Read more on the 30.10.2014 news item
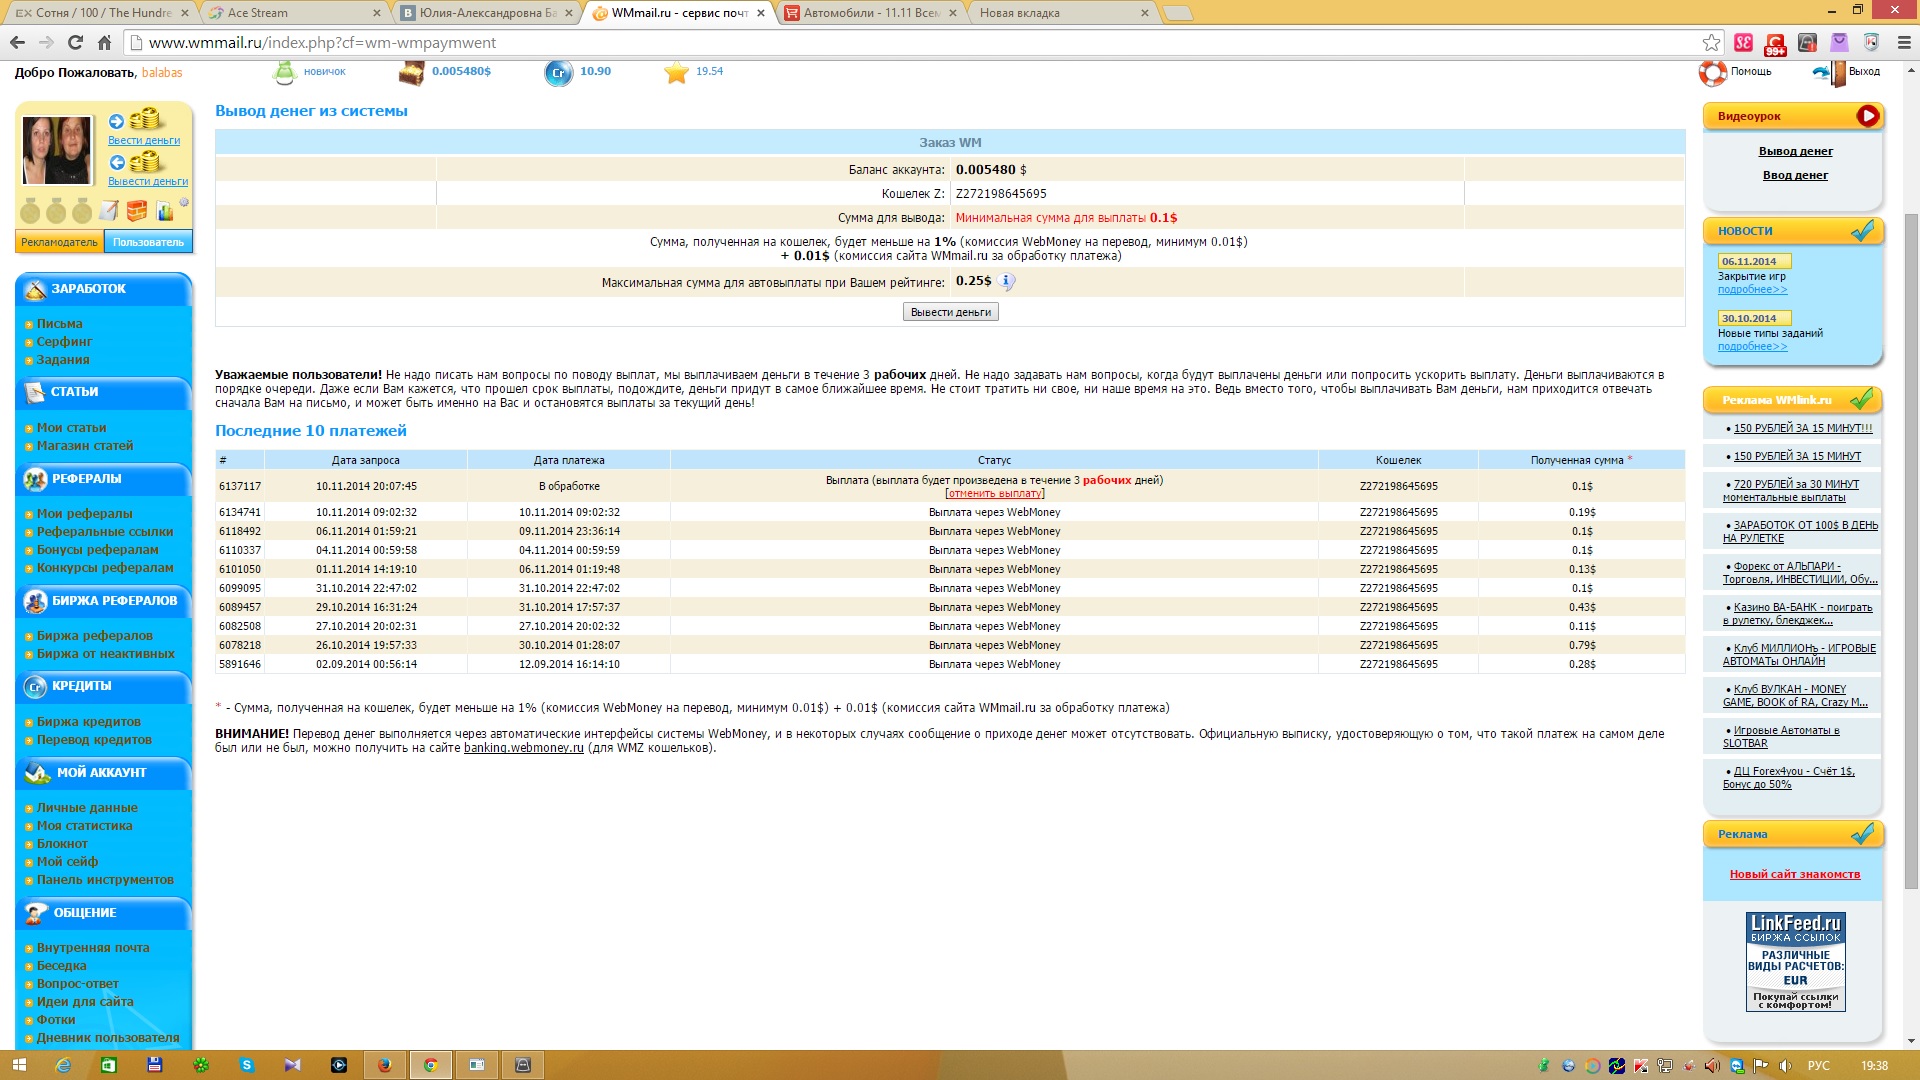Image resolution: width=1920 pixels, height=1080 pixels. 1752,347
